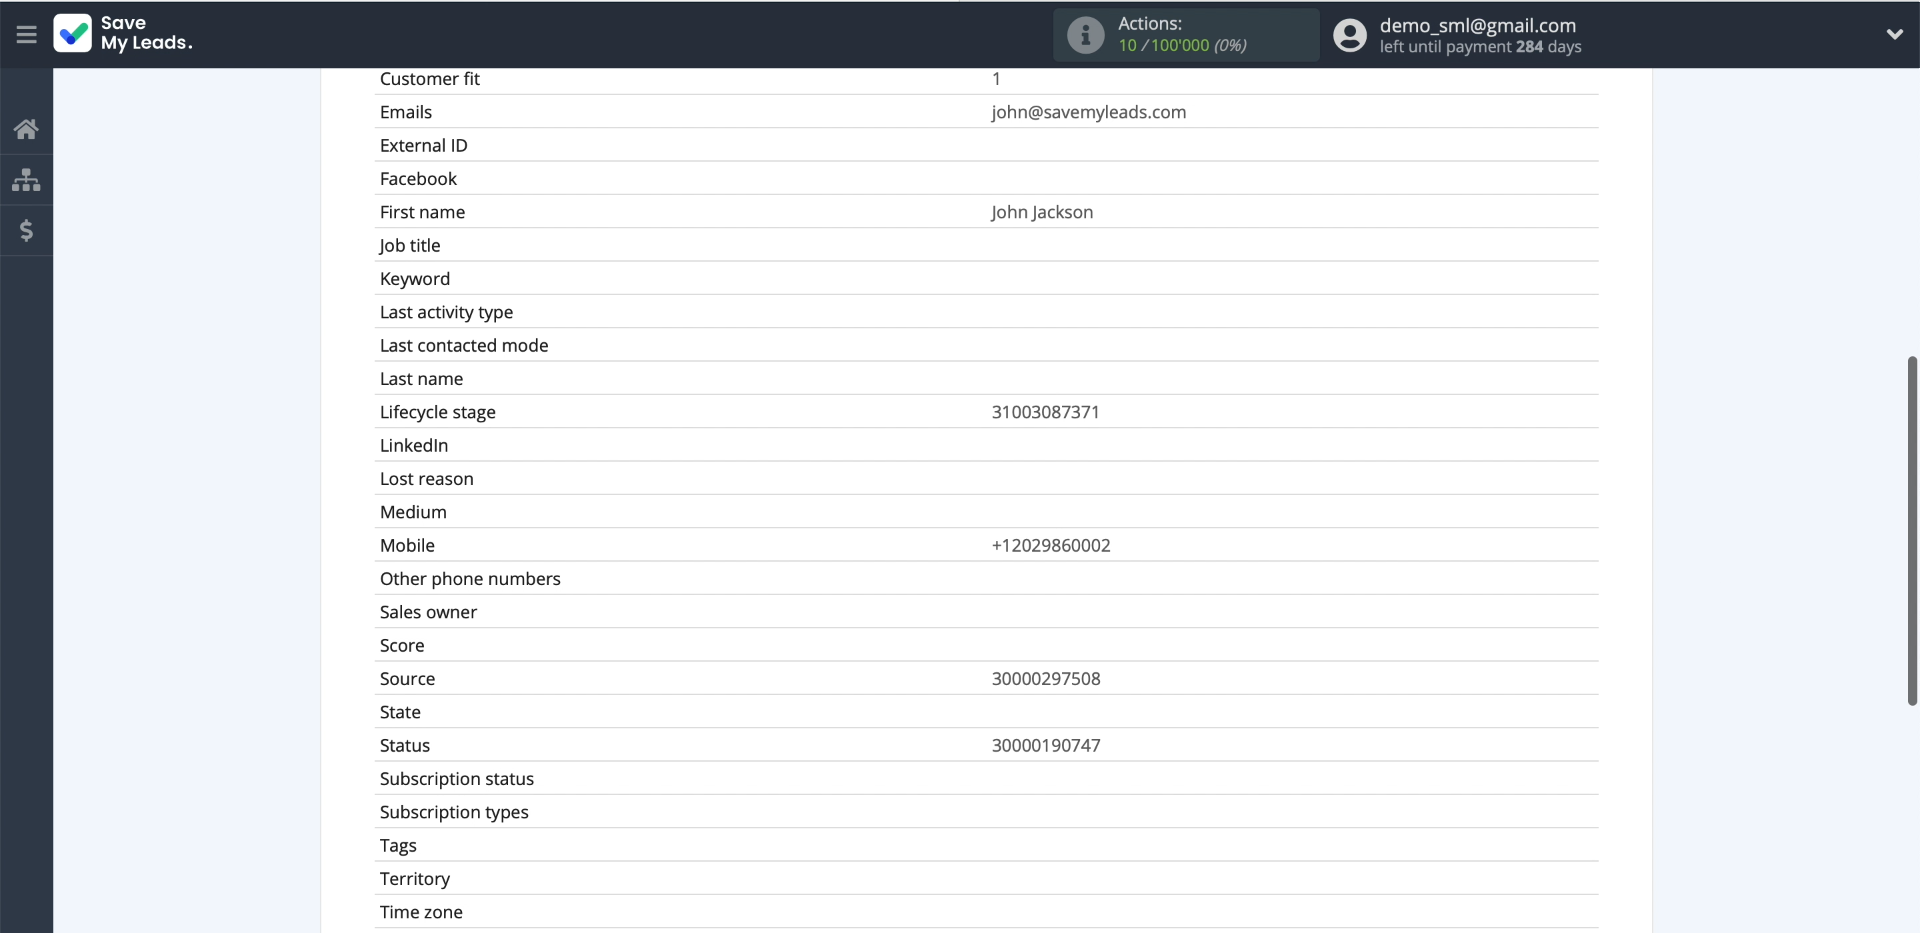Click the Actions info icon
This screenshot has height=933, width=1920.
[x=1085, y=35]
